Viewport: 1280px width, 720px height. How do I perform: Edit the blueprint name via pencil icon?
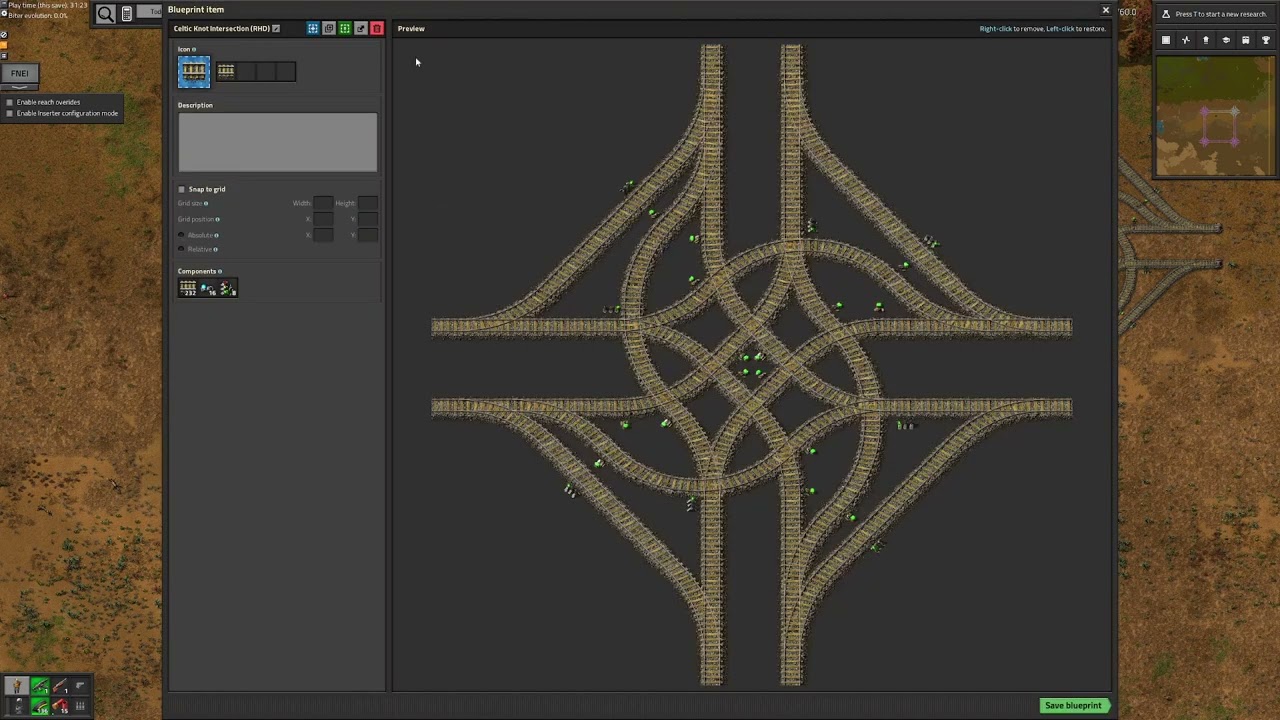(276, 28)
